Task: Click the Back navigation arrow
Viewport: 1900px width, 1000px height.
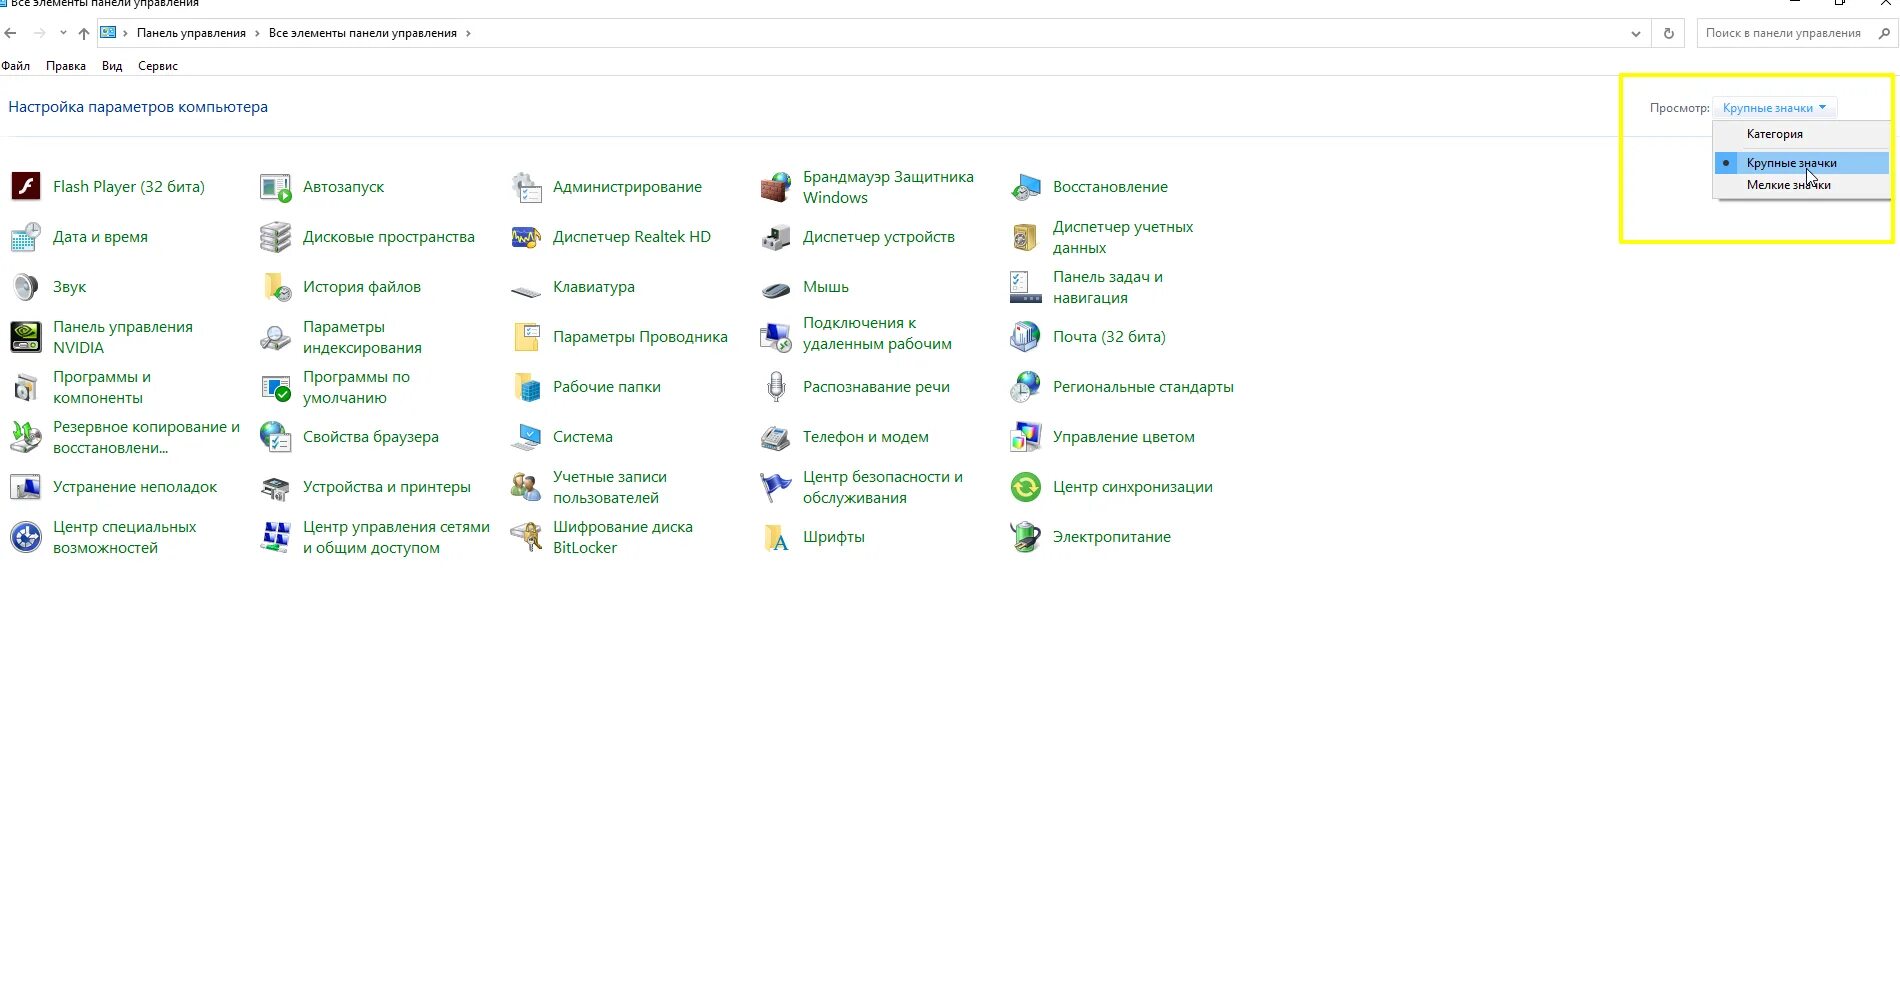Action: [11, 33]
